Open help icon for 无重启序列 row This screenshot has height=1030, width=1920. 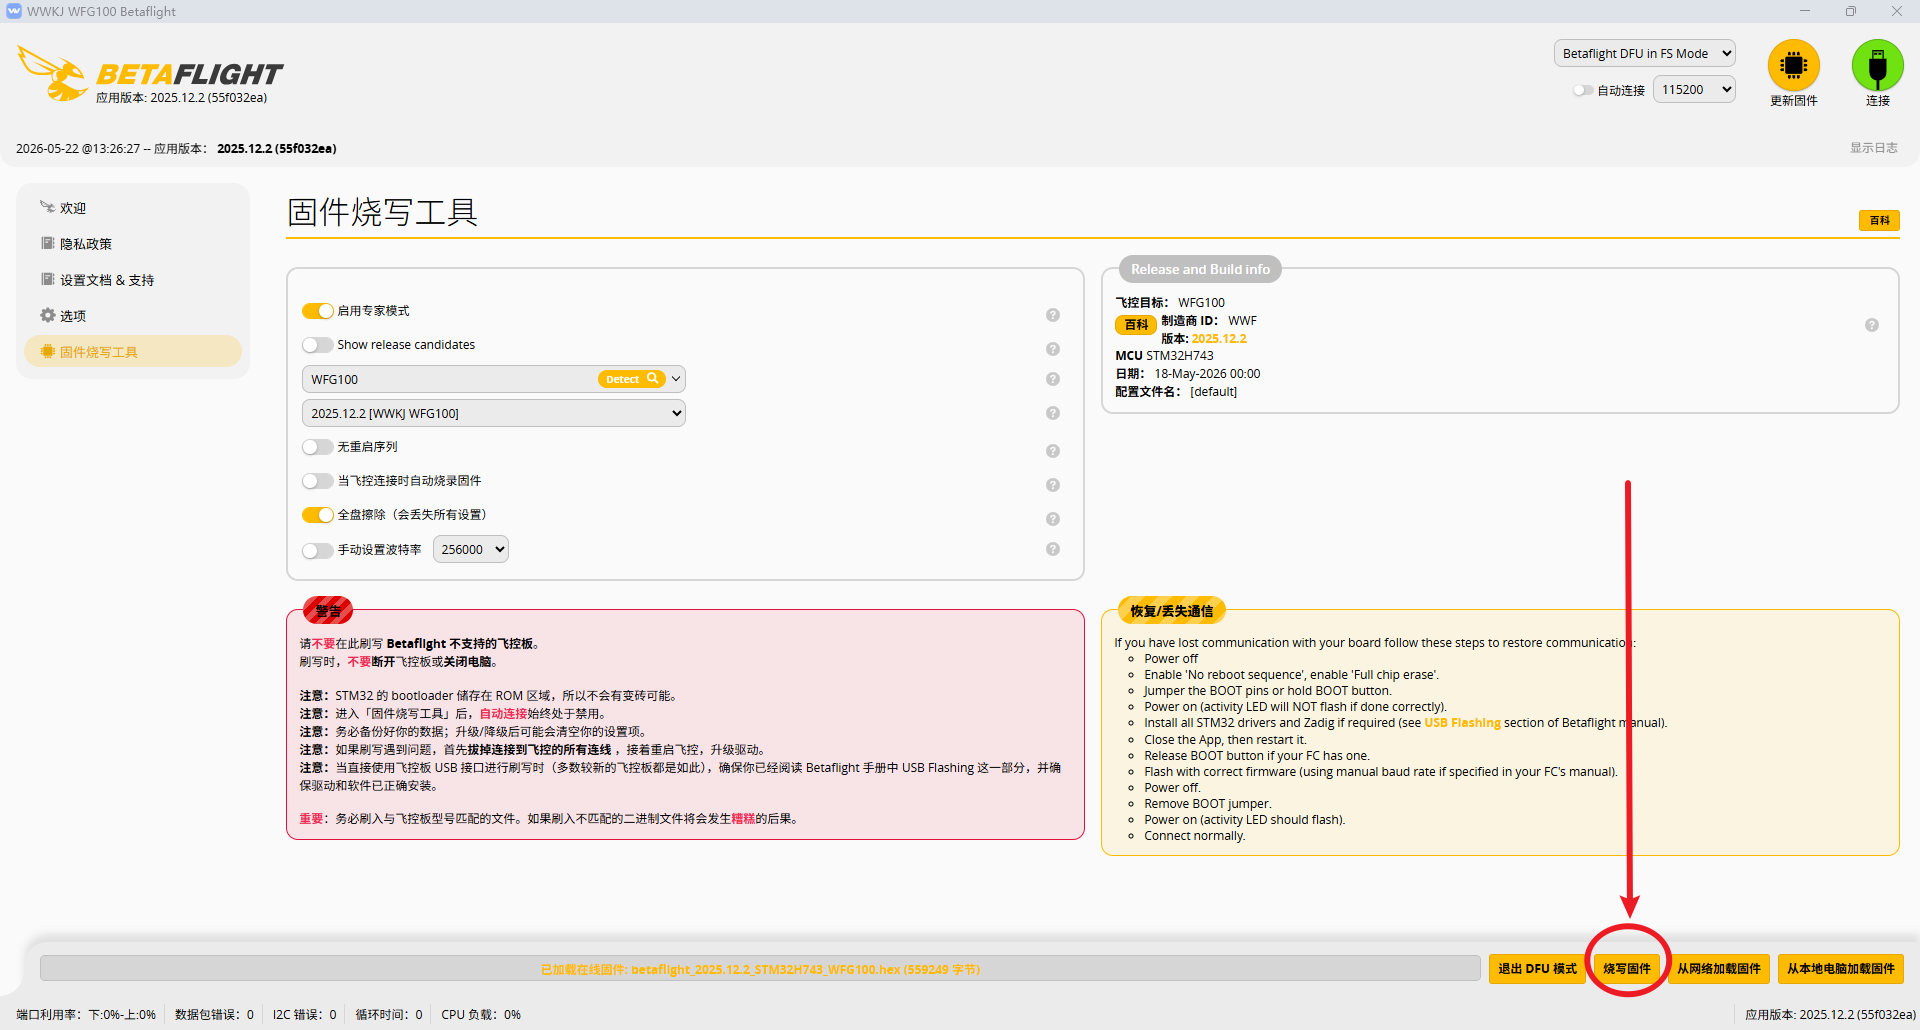coord(1053,451)
